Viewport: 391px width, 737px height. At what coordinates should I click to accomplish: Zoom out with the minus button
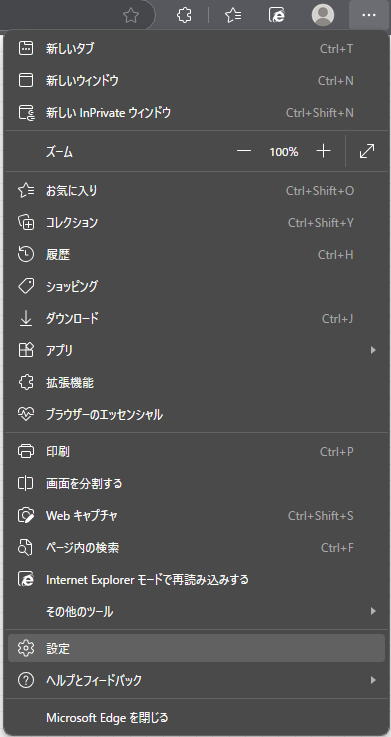(244, 151)
